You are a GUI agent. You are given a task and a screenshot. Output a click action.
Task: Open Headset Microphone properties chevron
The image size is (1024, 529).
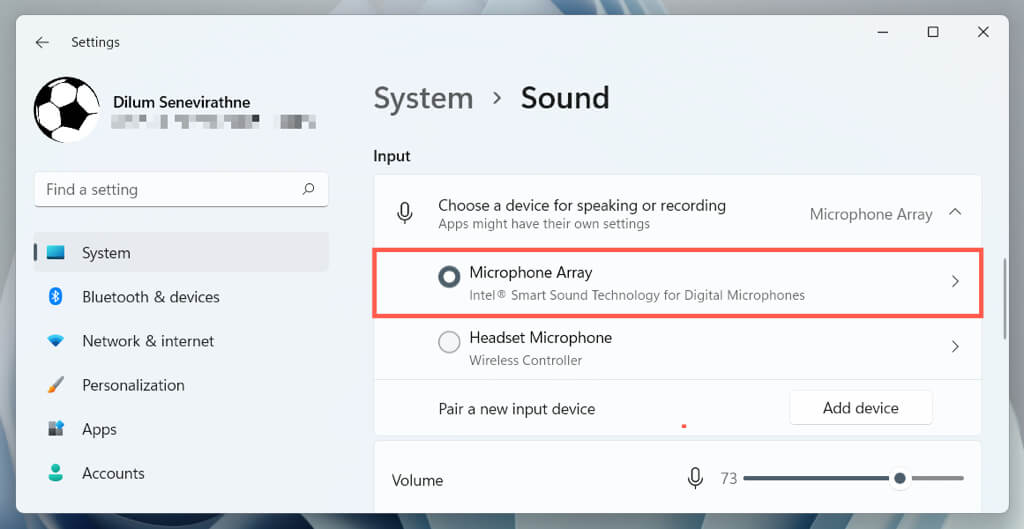955,347
